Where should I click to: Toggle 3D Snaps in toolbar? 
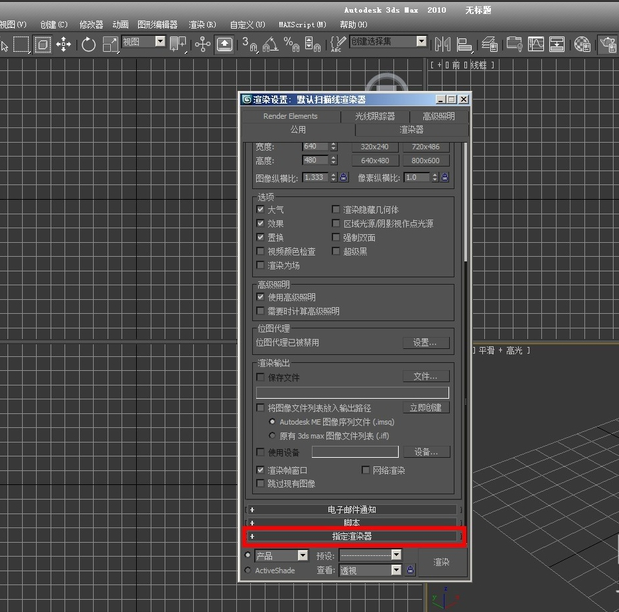point(250,44)
